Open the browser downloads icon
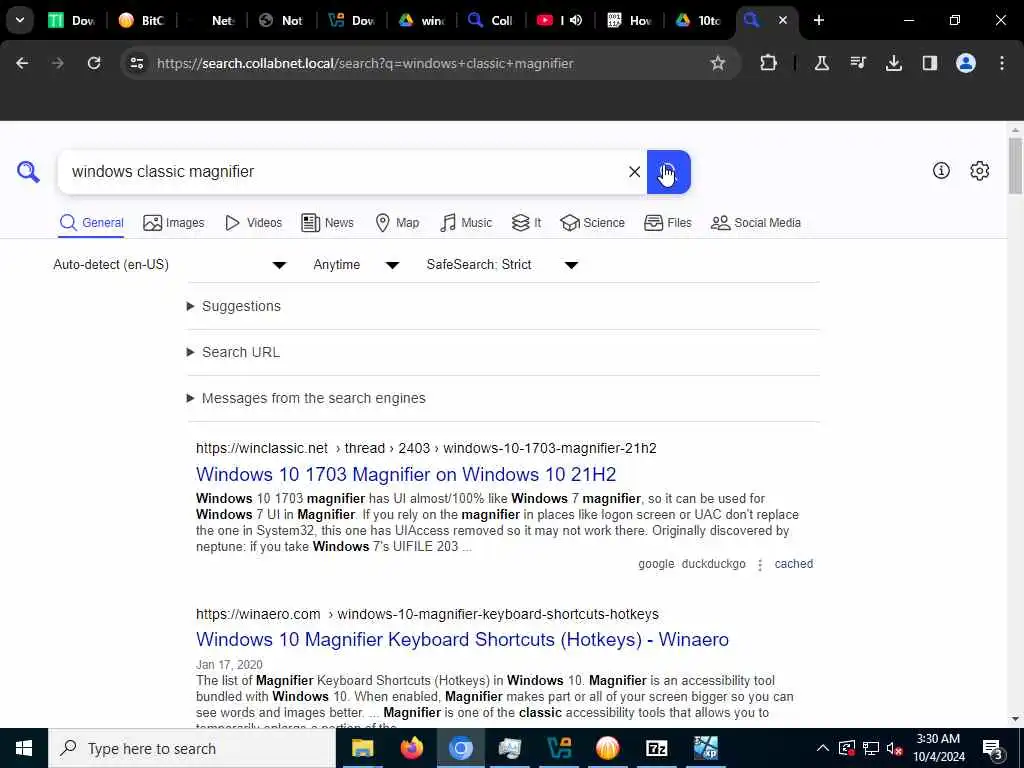 pyautogui.click(x=894, y=63)
